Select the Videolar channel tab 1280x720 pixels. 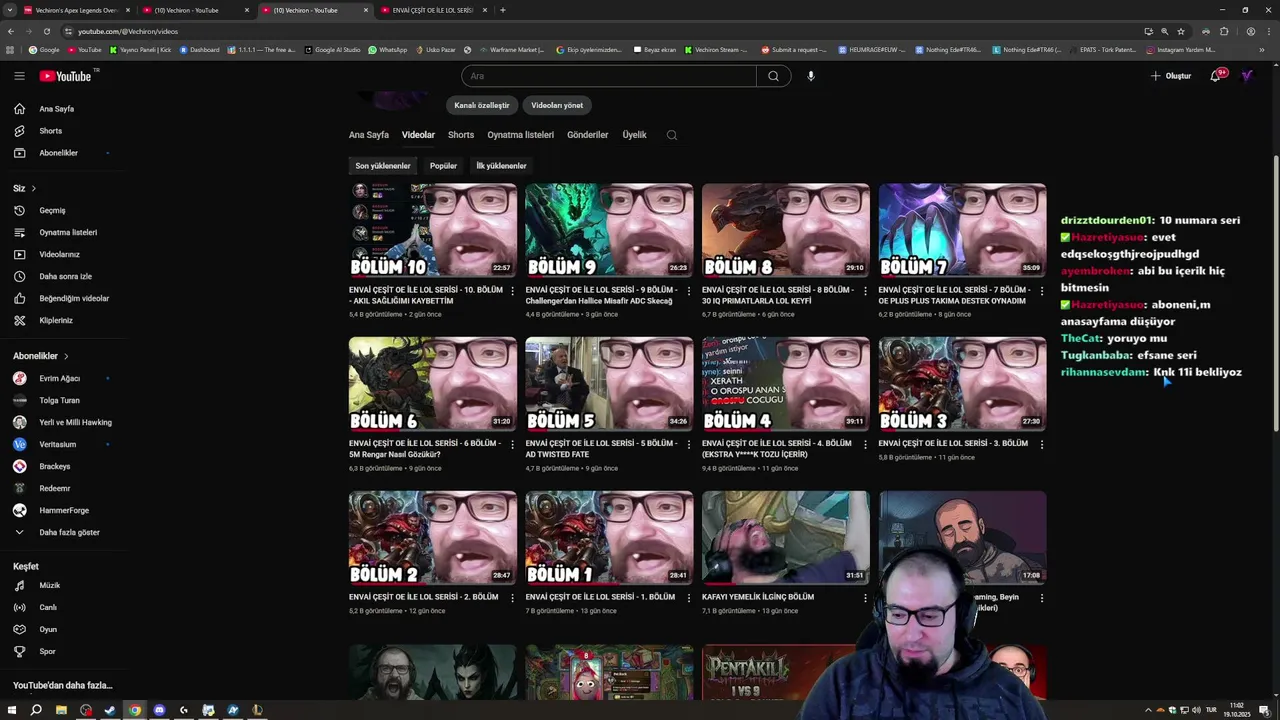coord(418,135)
